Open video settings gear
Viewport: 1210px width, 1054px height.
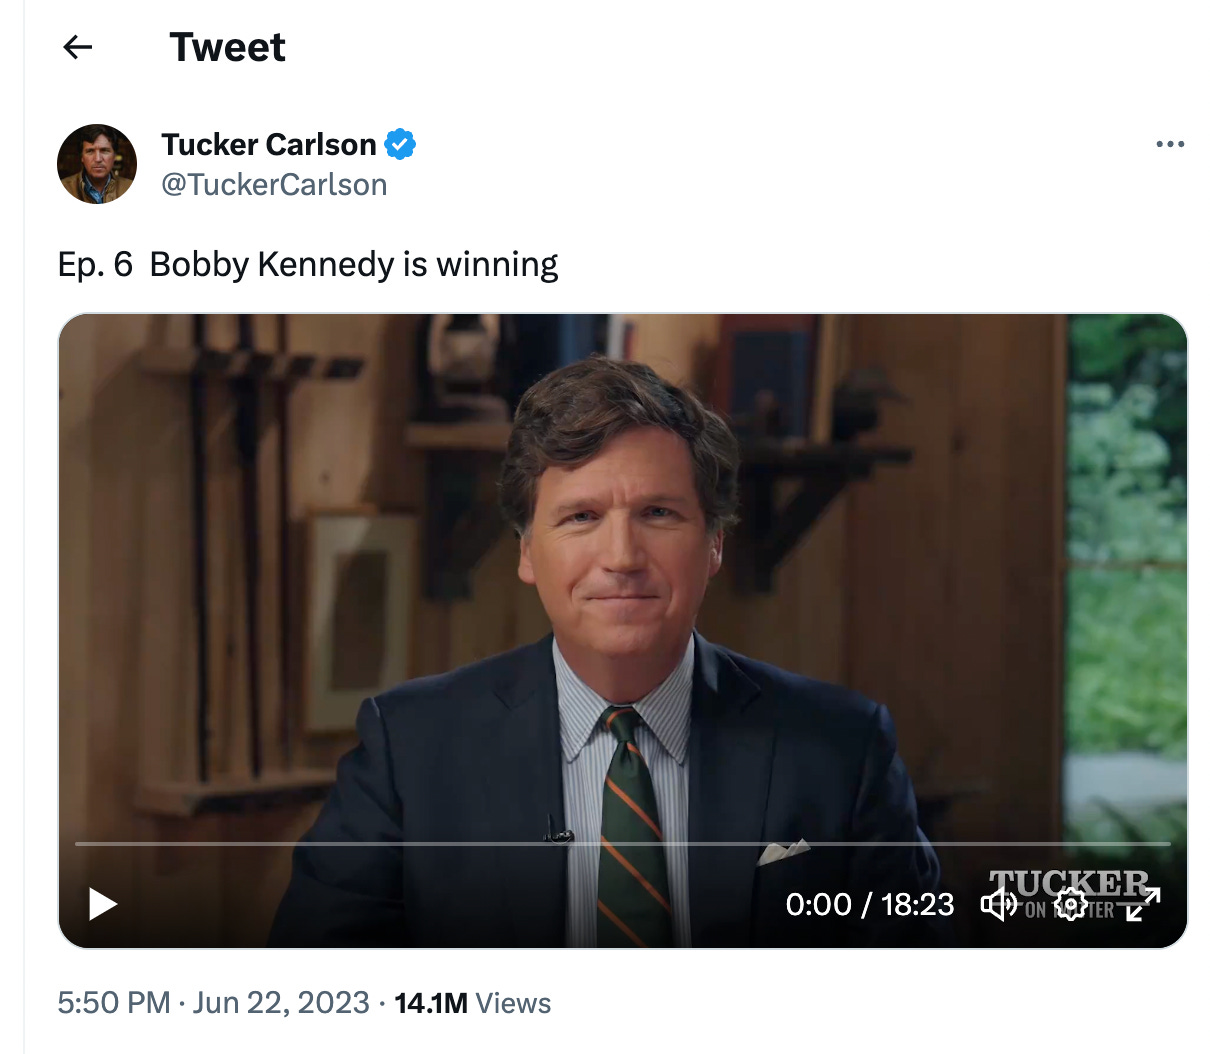1070,904
